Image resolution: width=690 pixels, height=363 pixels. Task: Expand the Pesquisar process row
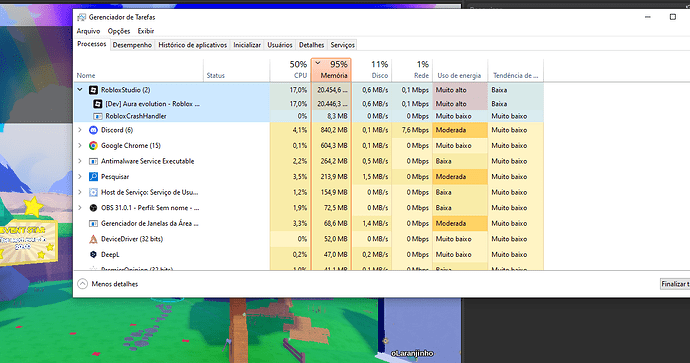coord(80,176)
